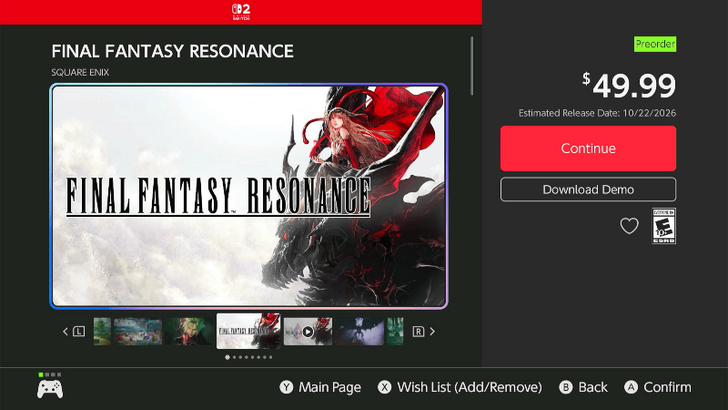Click the last pagination dot
Viewport: 728px width, 410px height.
[x=271, y=357]
